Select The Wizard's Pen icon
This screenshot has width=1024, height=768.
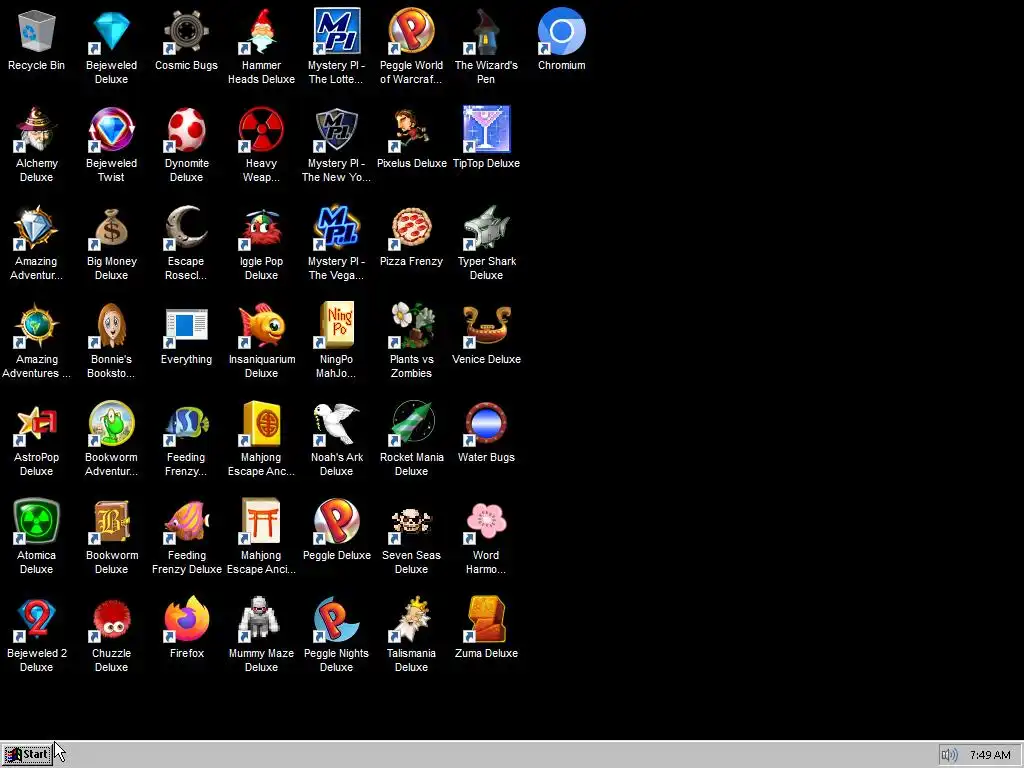coord(487,31)
